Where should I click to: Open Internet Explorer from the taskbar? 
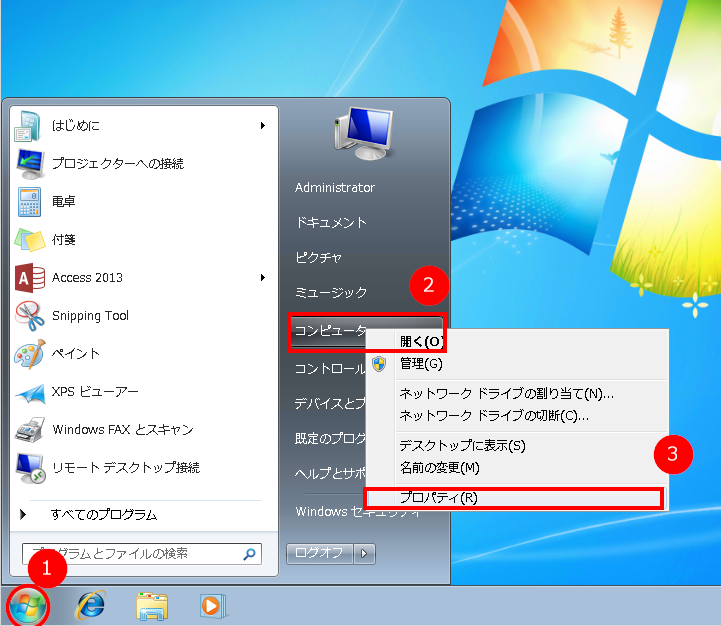pyautogui.click(x=90, y=606)
